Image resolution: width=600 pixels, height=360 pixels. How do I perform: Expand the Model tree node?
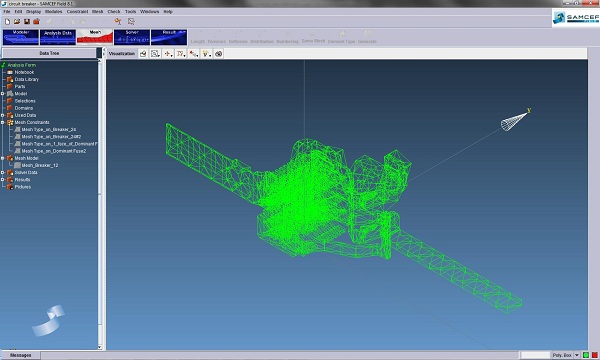click(3, 94)
